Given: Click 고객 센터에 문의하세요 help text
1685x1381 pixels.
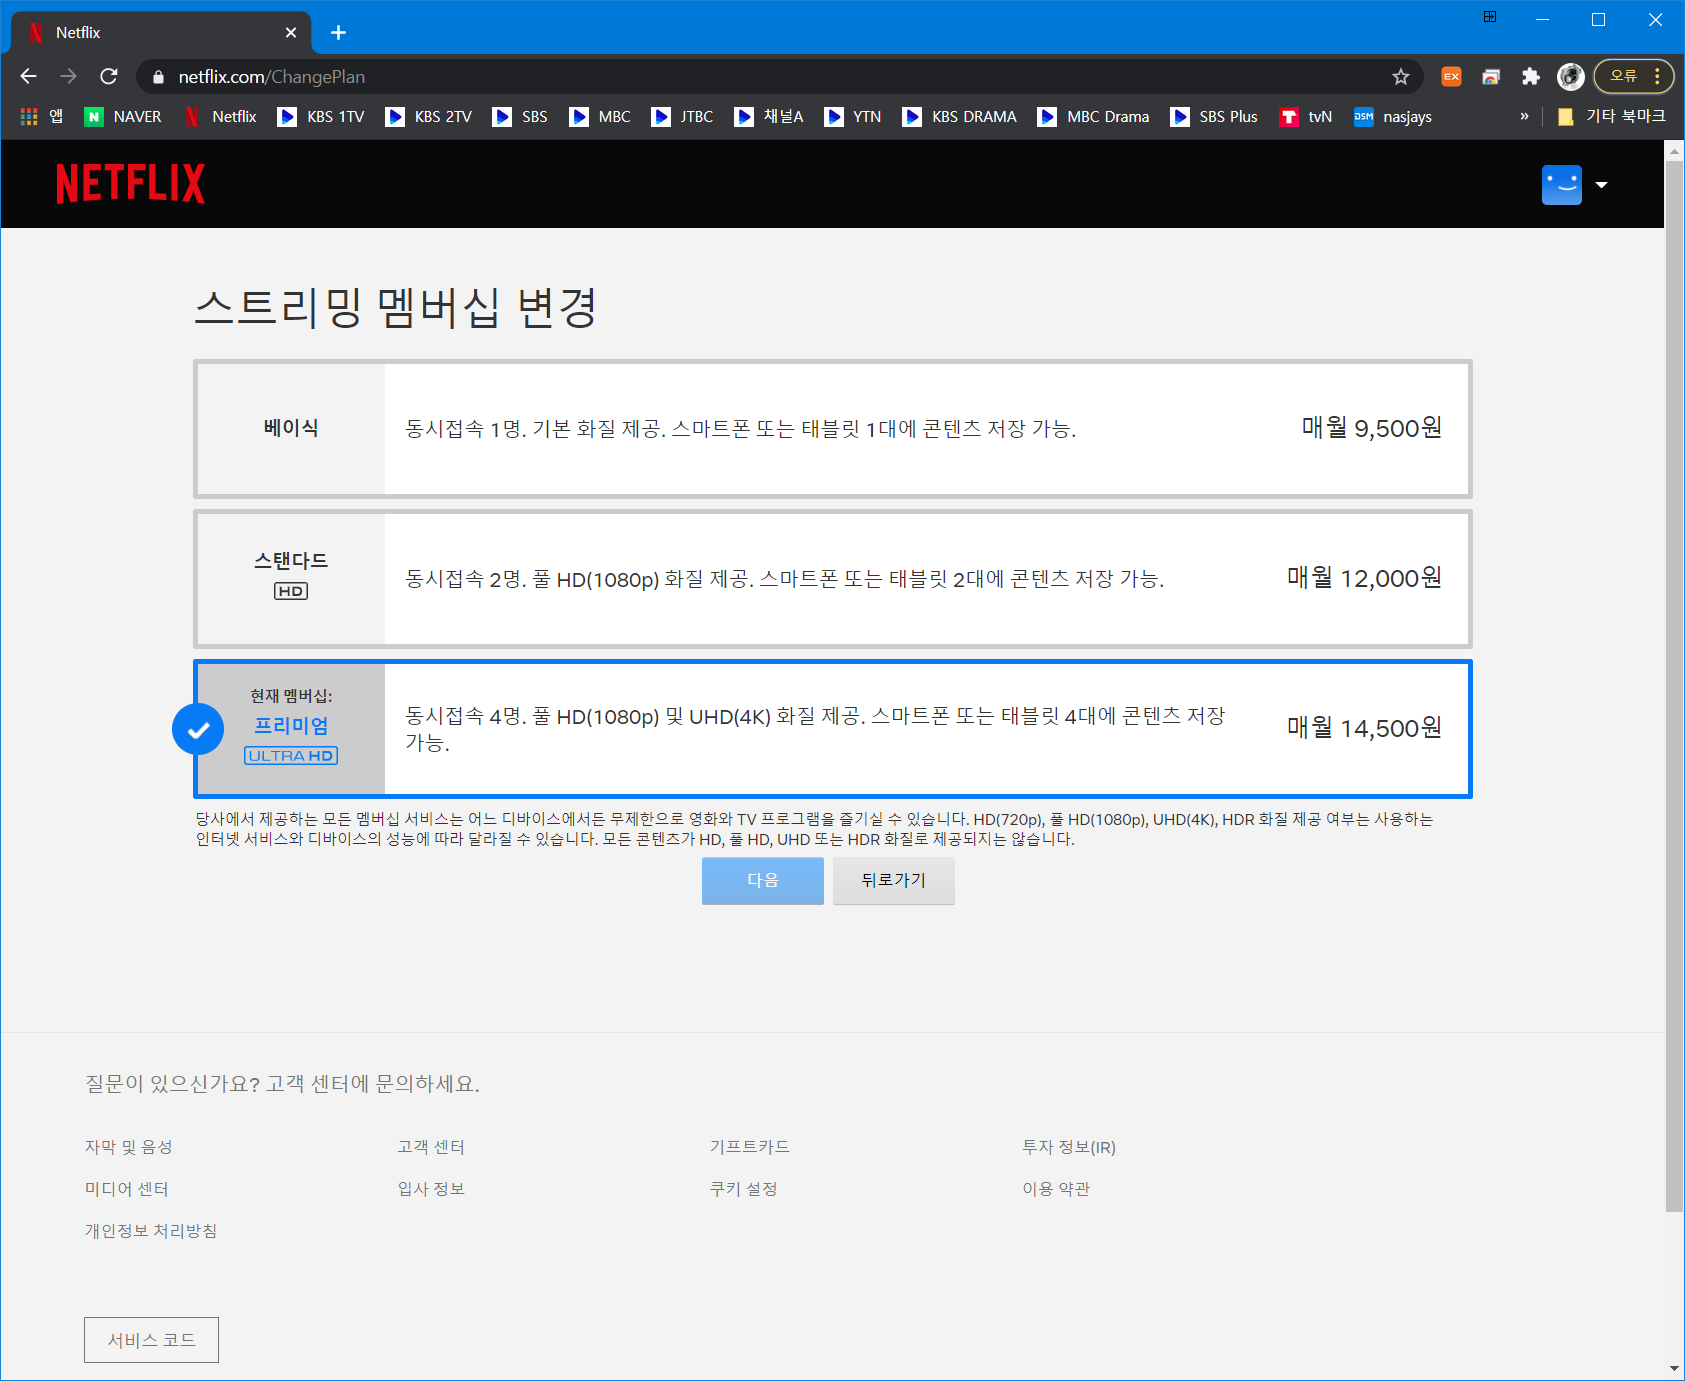Looking at the screenshot, I should [373, 1084].
